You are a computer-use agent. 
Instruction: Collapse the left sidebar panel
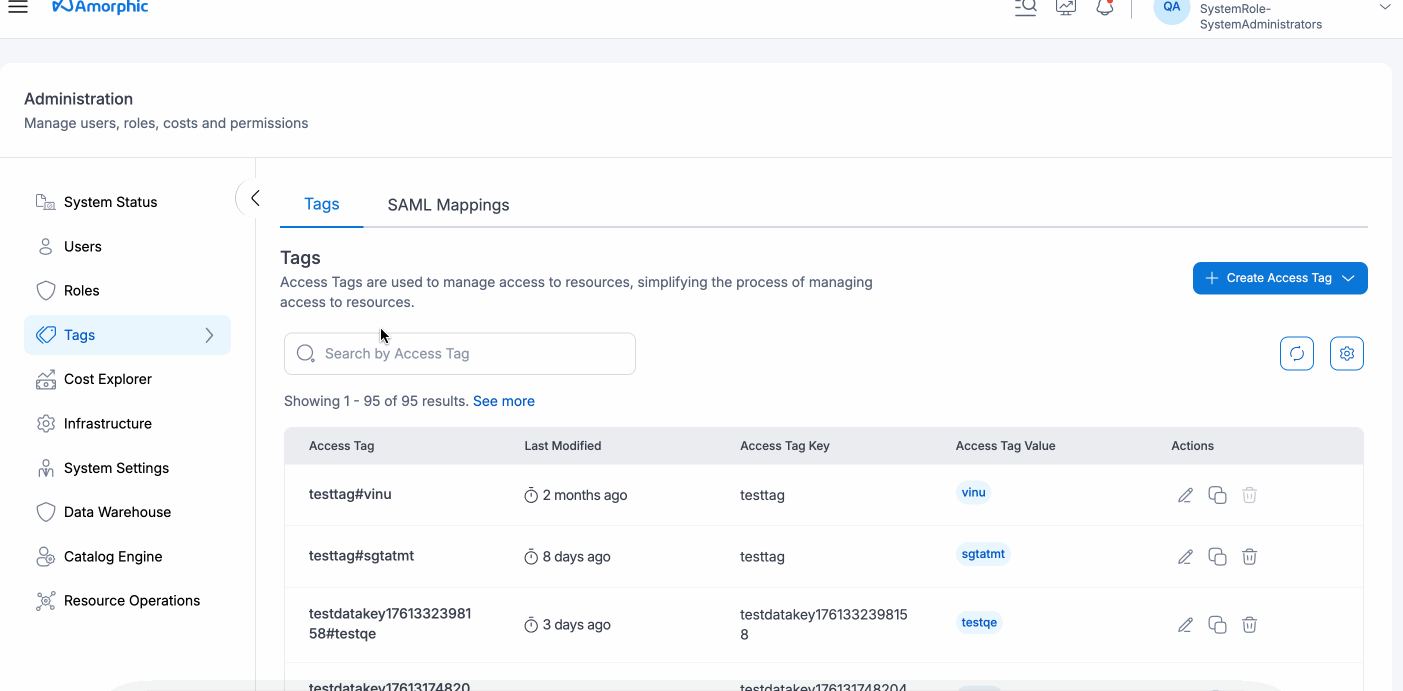tap(252, 198)
